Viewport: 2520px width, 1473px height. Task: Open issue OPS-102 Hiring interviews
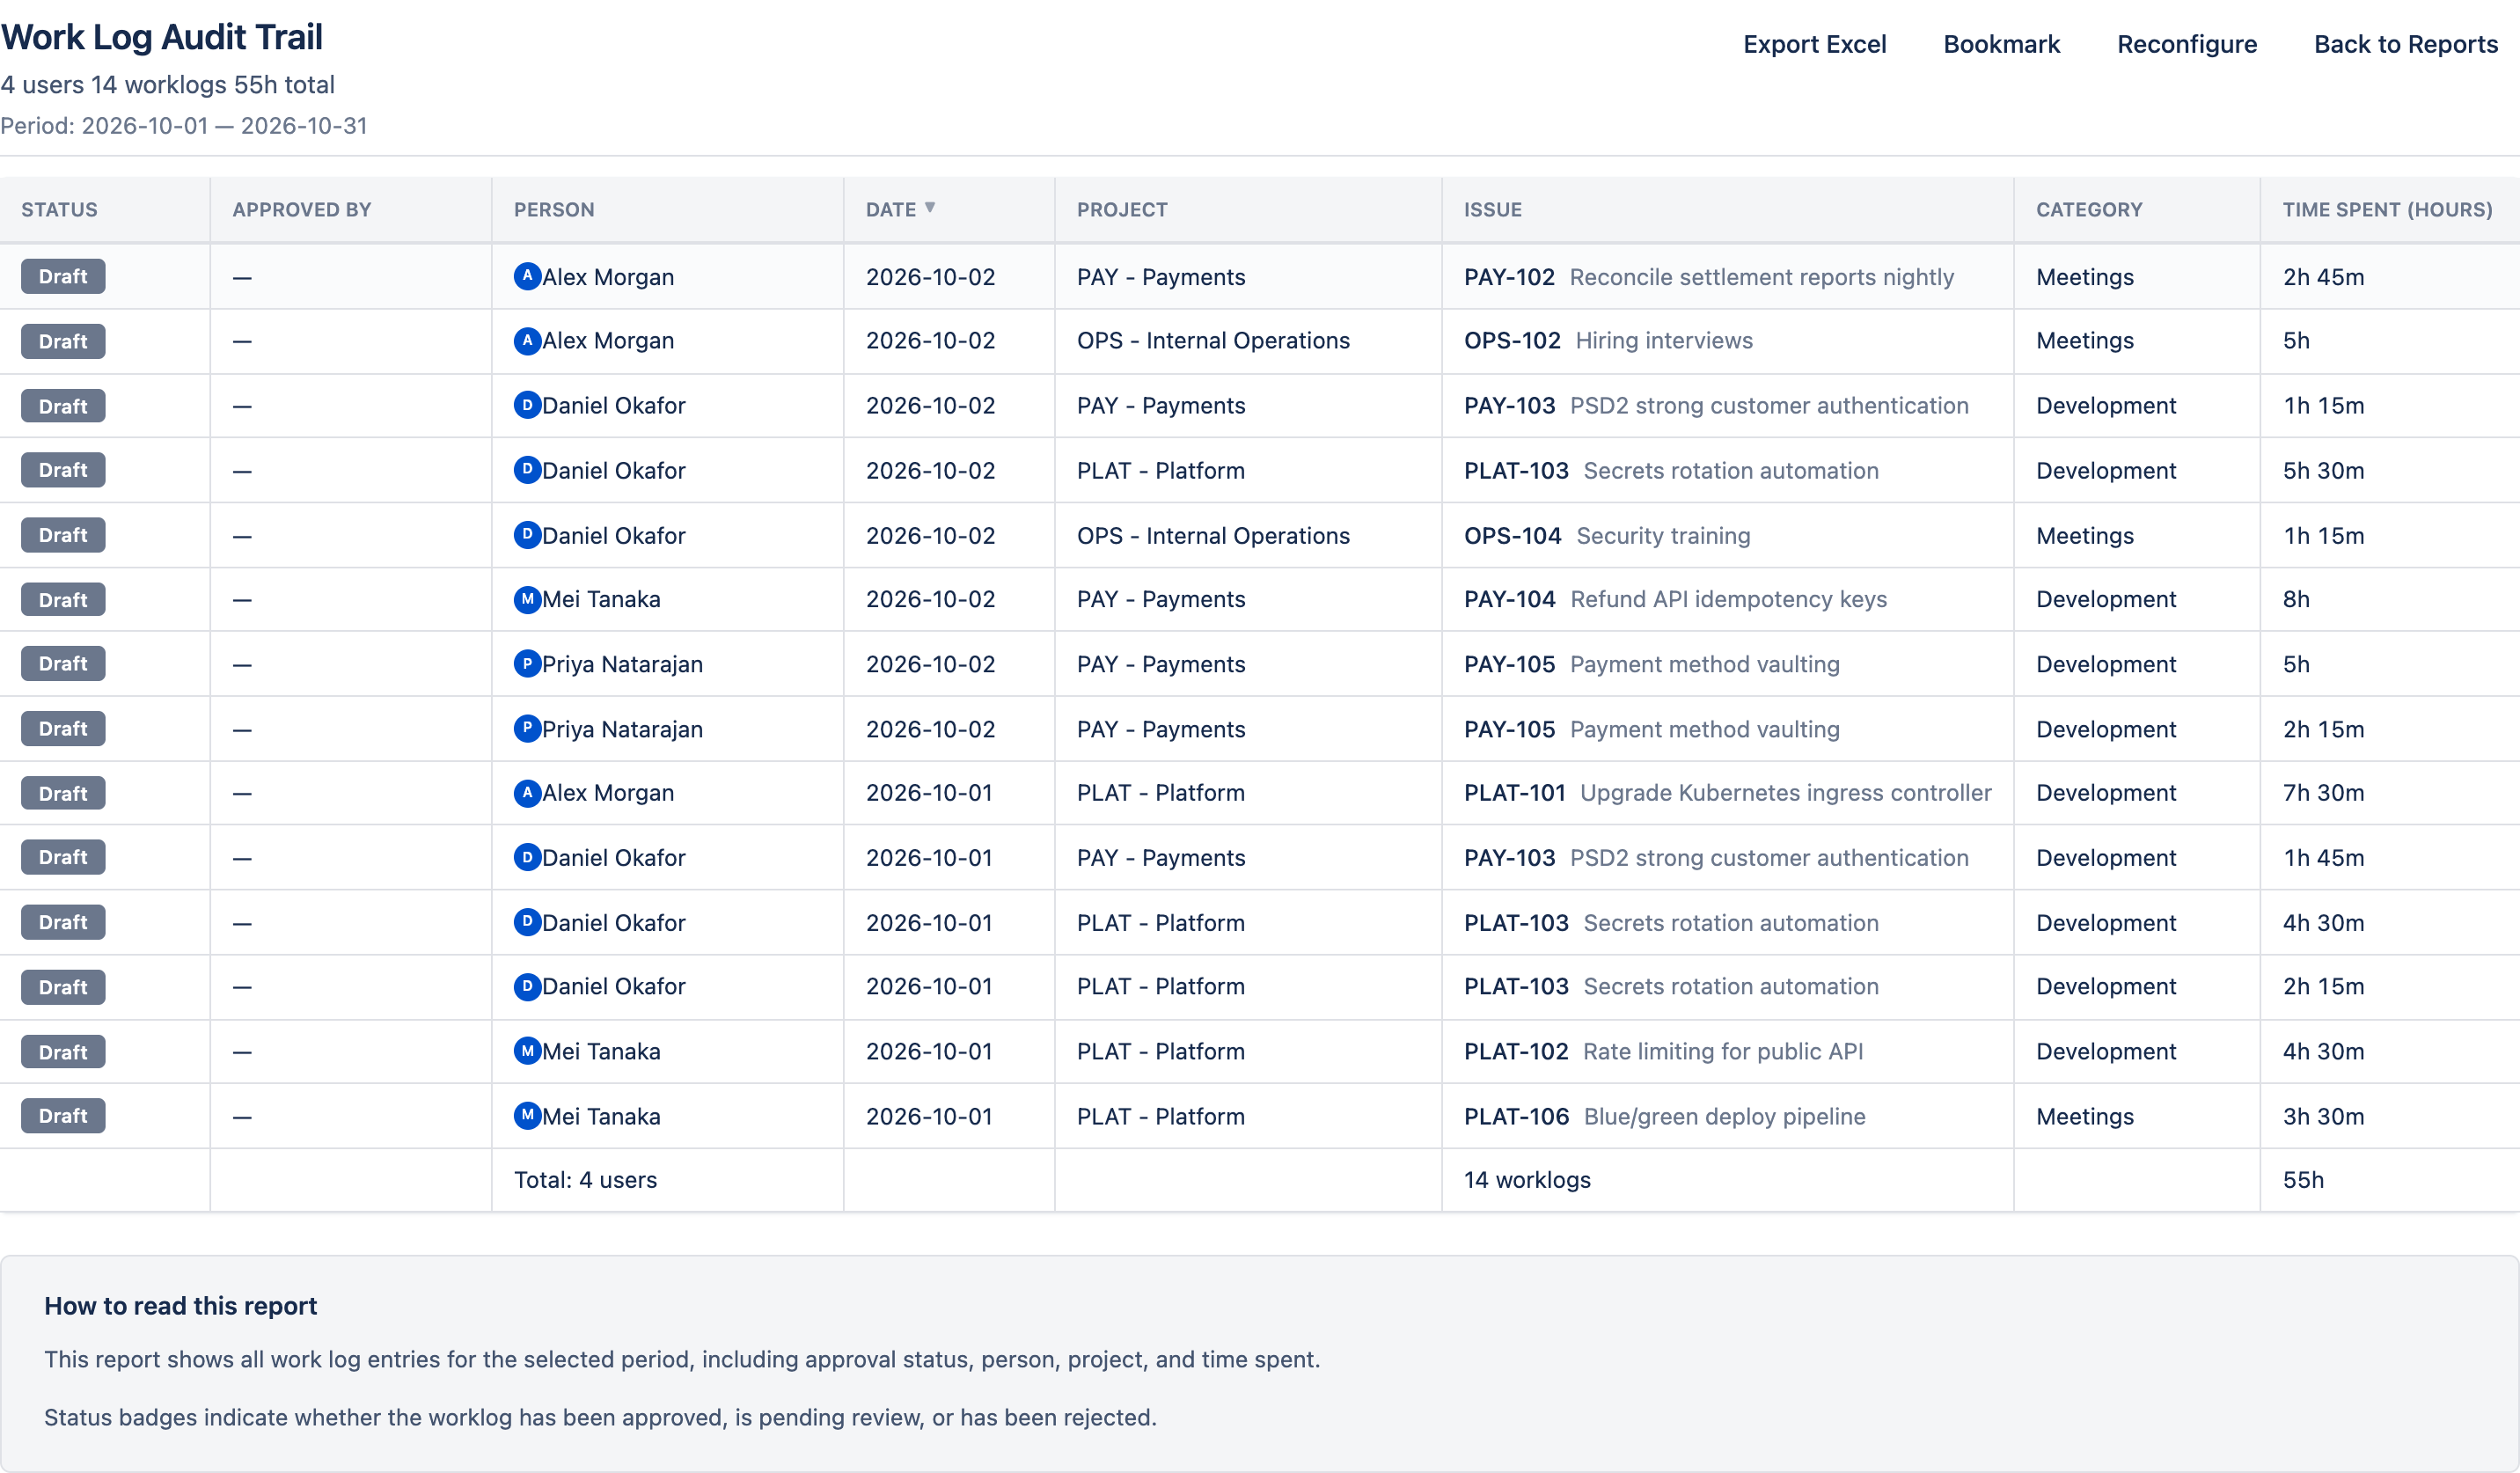[1608, 341]
